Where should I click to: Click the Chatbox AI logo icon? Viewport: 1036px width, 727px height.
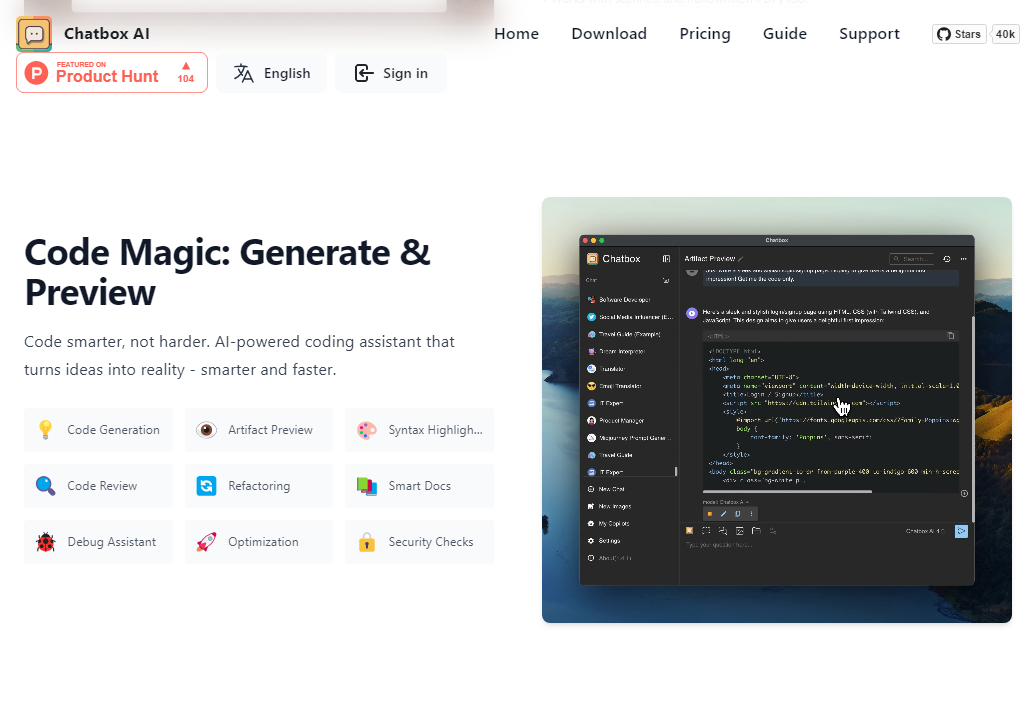click(x=34, y=34)
